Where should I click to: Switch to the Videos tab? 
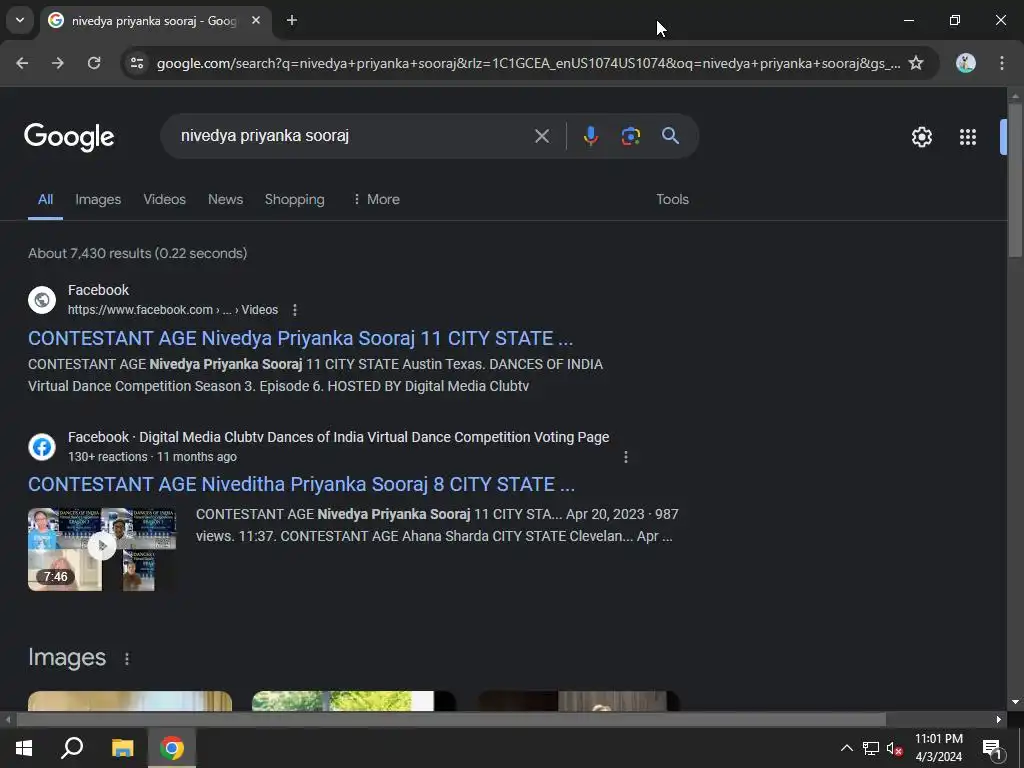(x=165, y=199)
